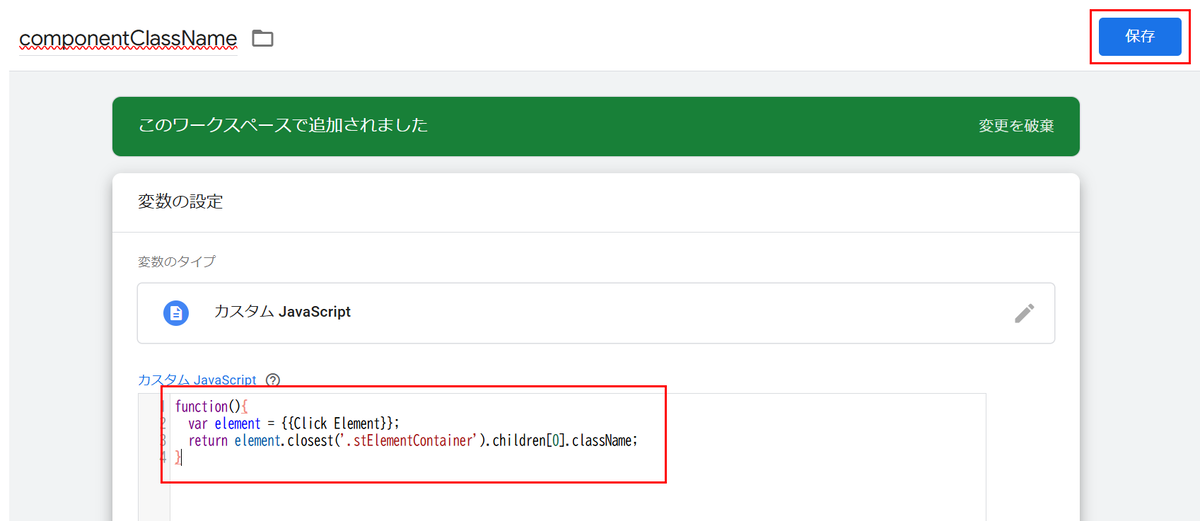Click the pencil icon to edit variable type

point(1024,313)
